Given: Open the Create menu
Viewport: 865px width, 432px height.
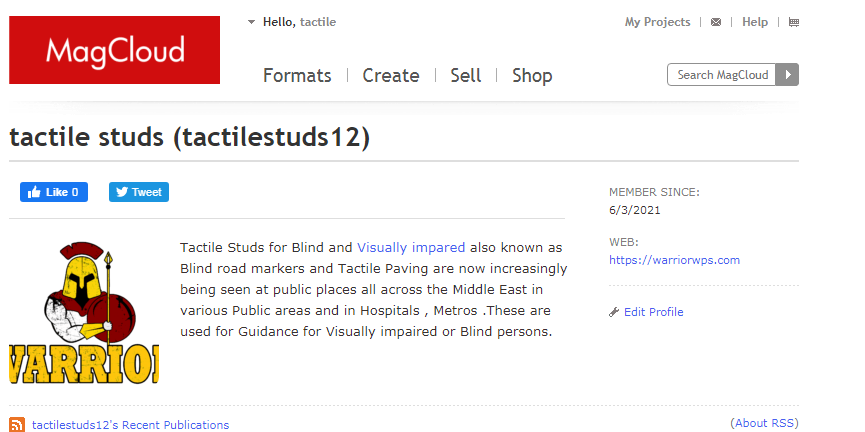Looking at the screenshot, I should click(x=391, y=75).
